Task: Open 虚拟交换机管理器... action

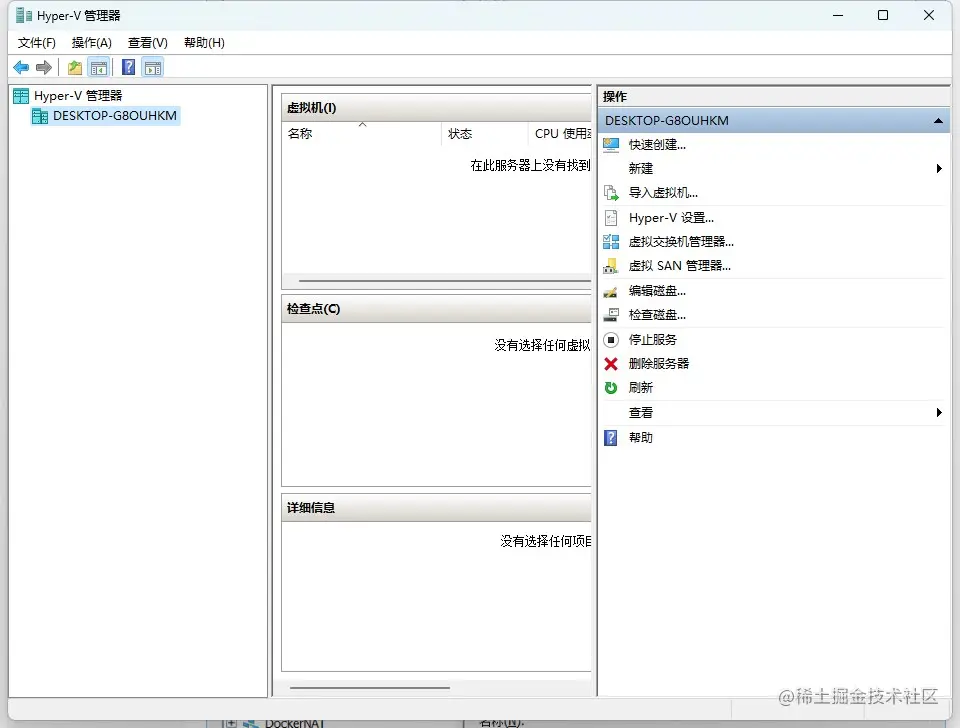Action: tap(681, 242)
